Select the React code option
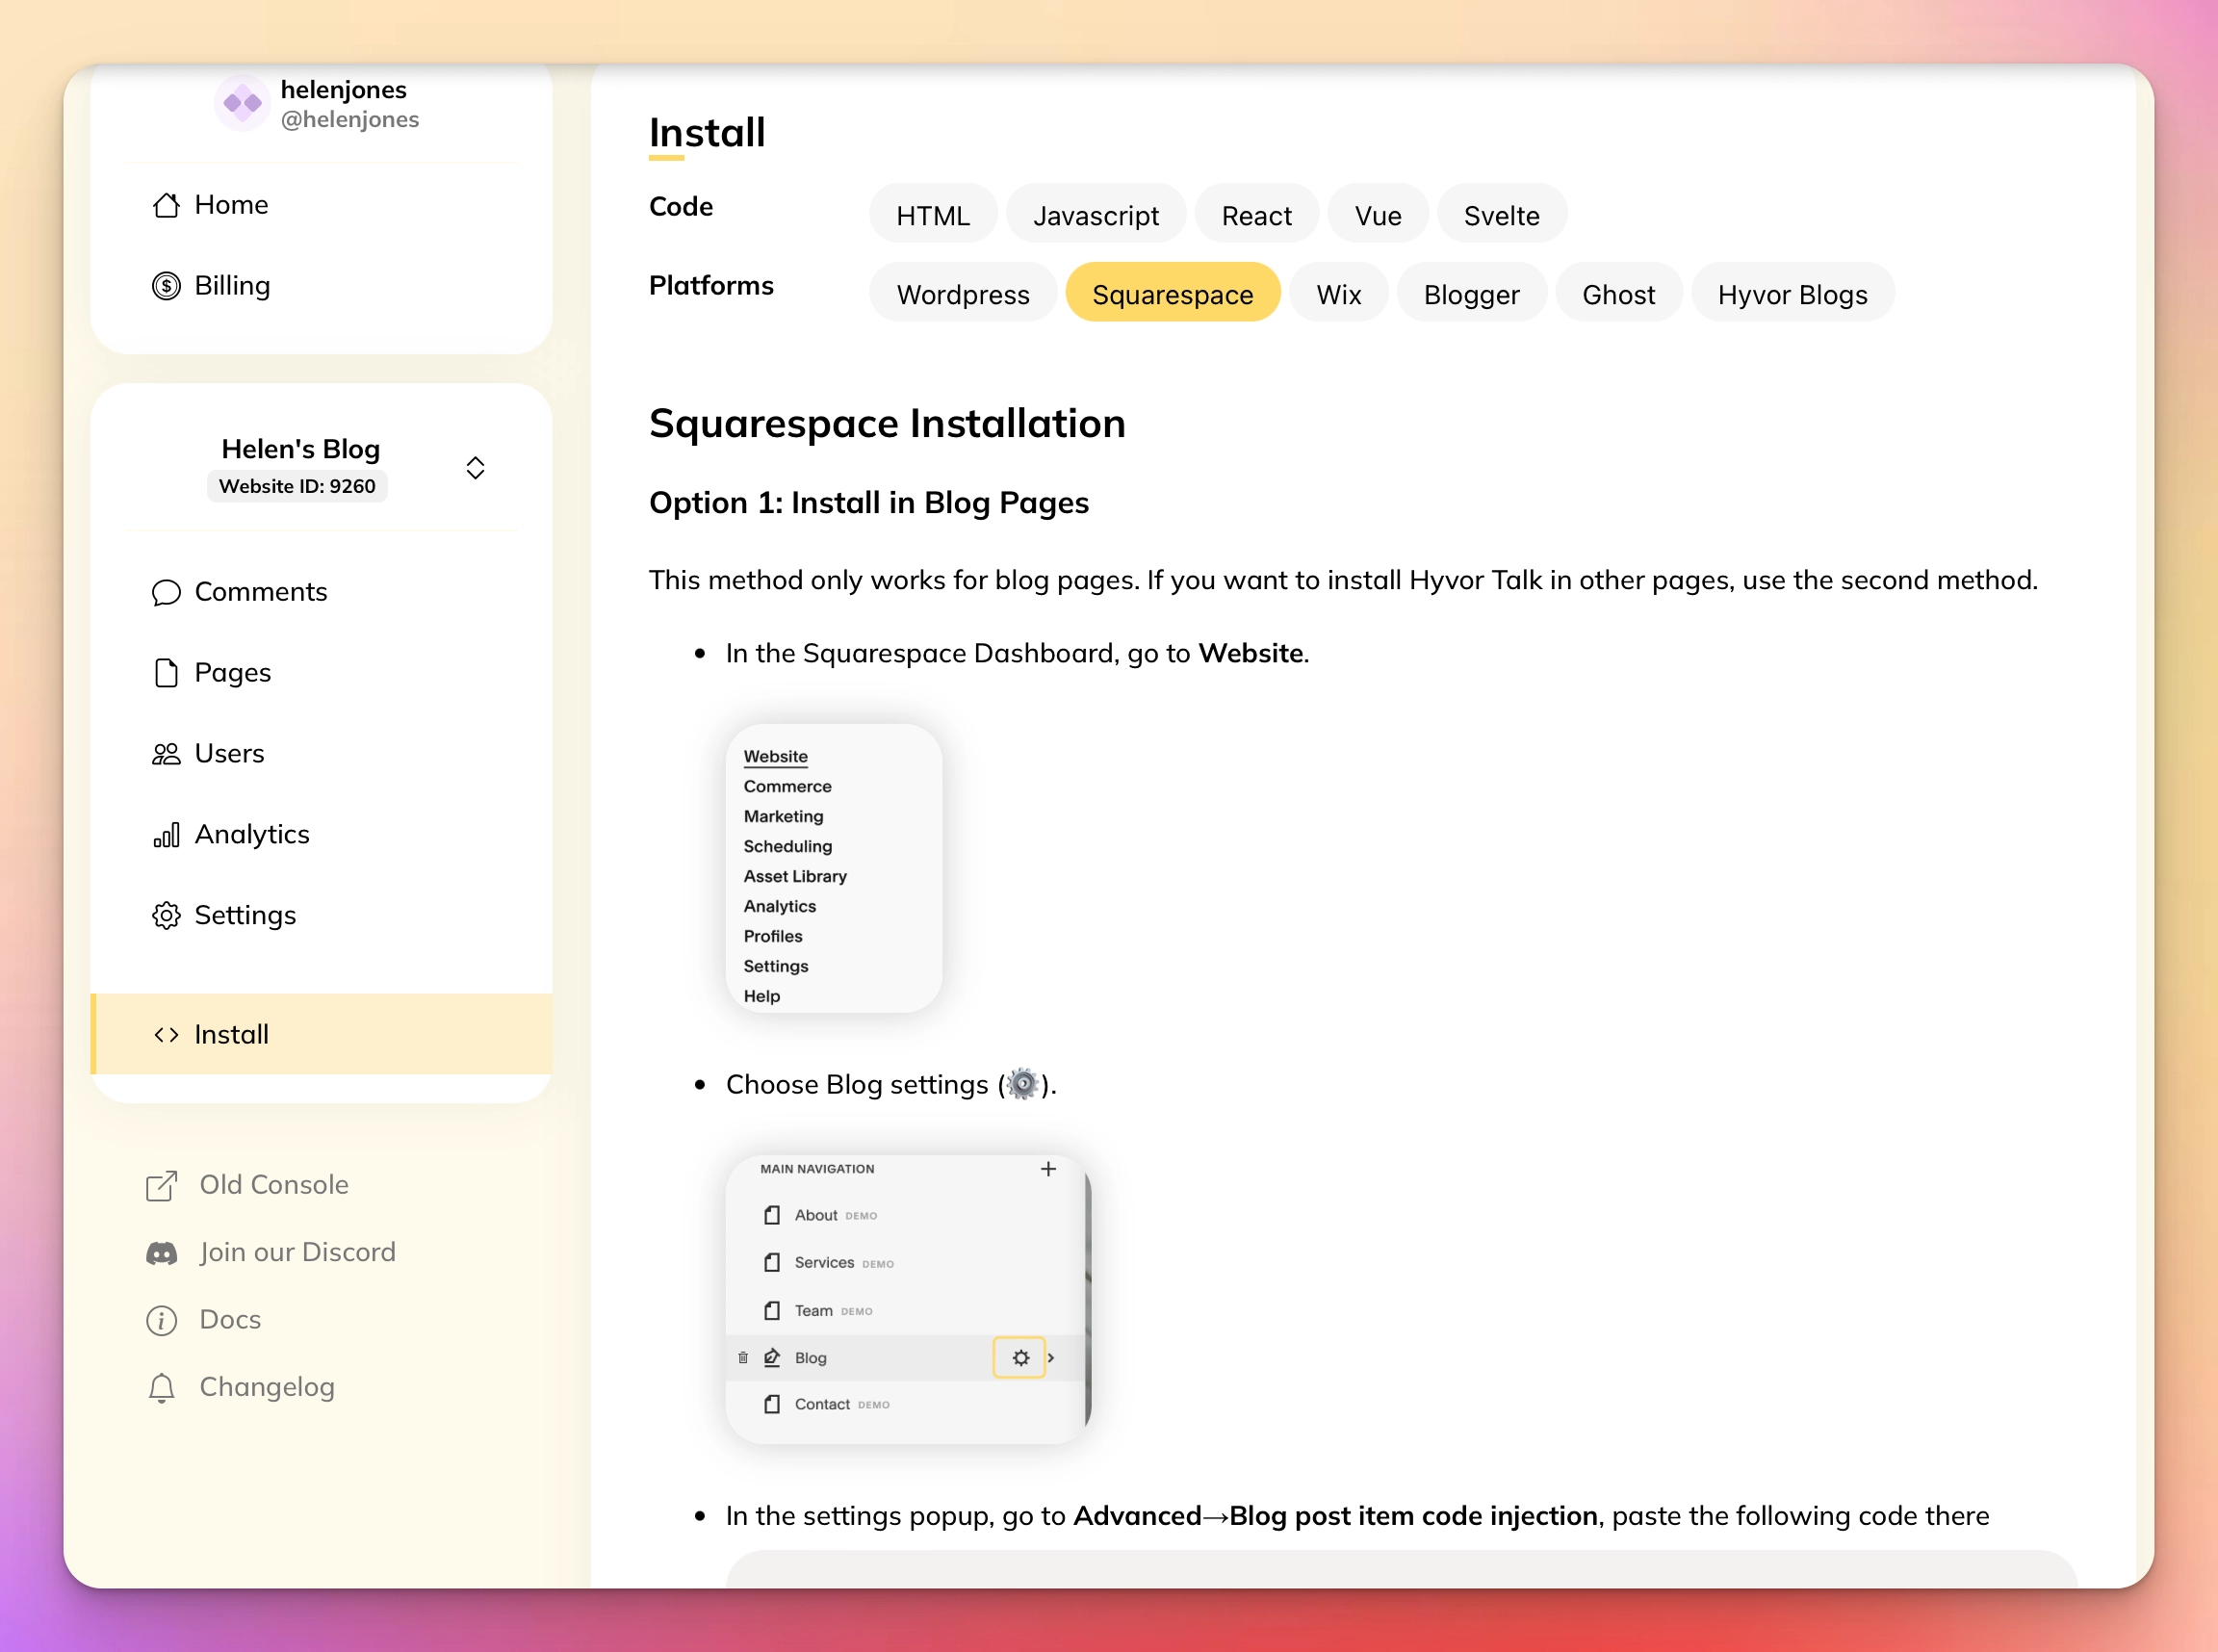 [x=1256, y=215]
